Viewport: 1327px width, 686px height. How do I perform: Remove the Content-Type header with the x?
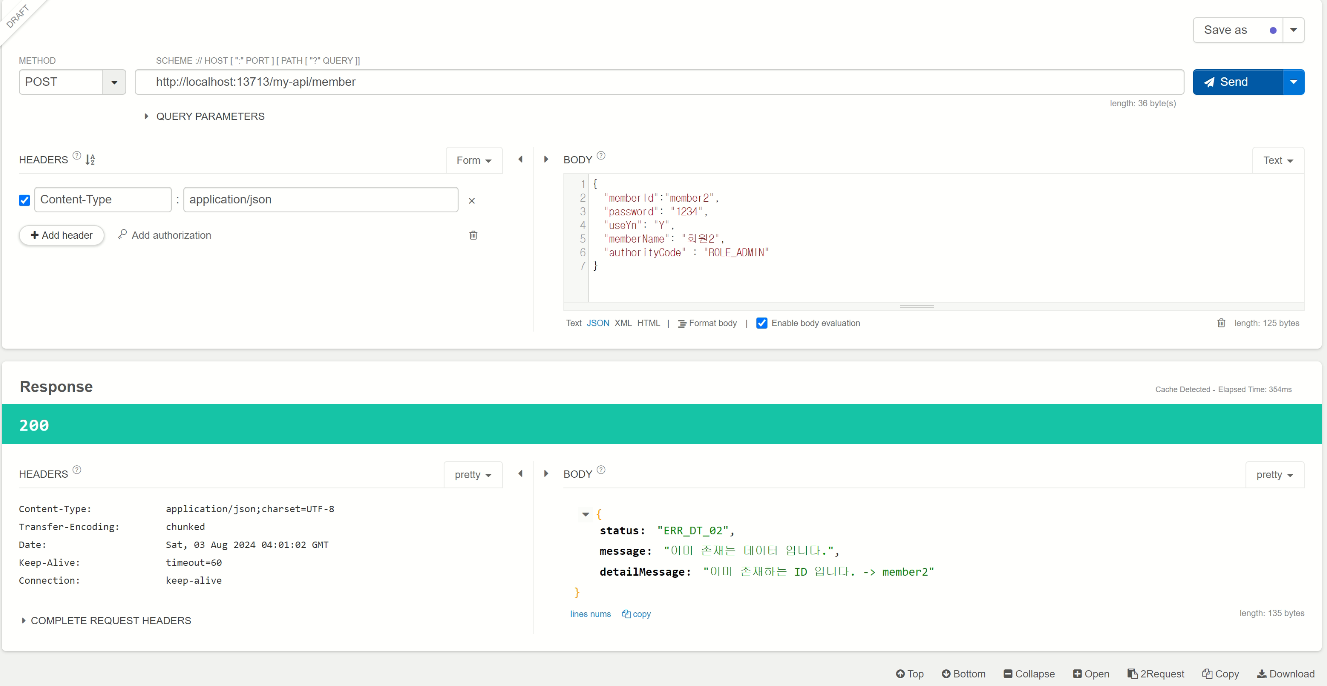coord(472,201)
